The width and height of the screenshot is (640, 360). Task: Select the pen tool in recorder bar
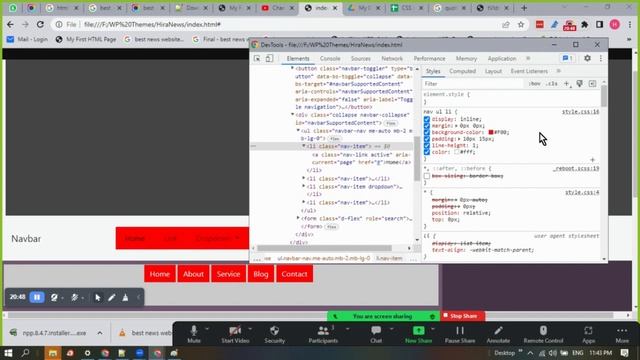point(111,298)
